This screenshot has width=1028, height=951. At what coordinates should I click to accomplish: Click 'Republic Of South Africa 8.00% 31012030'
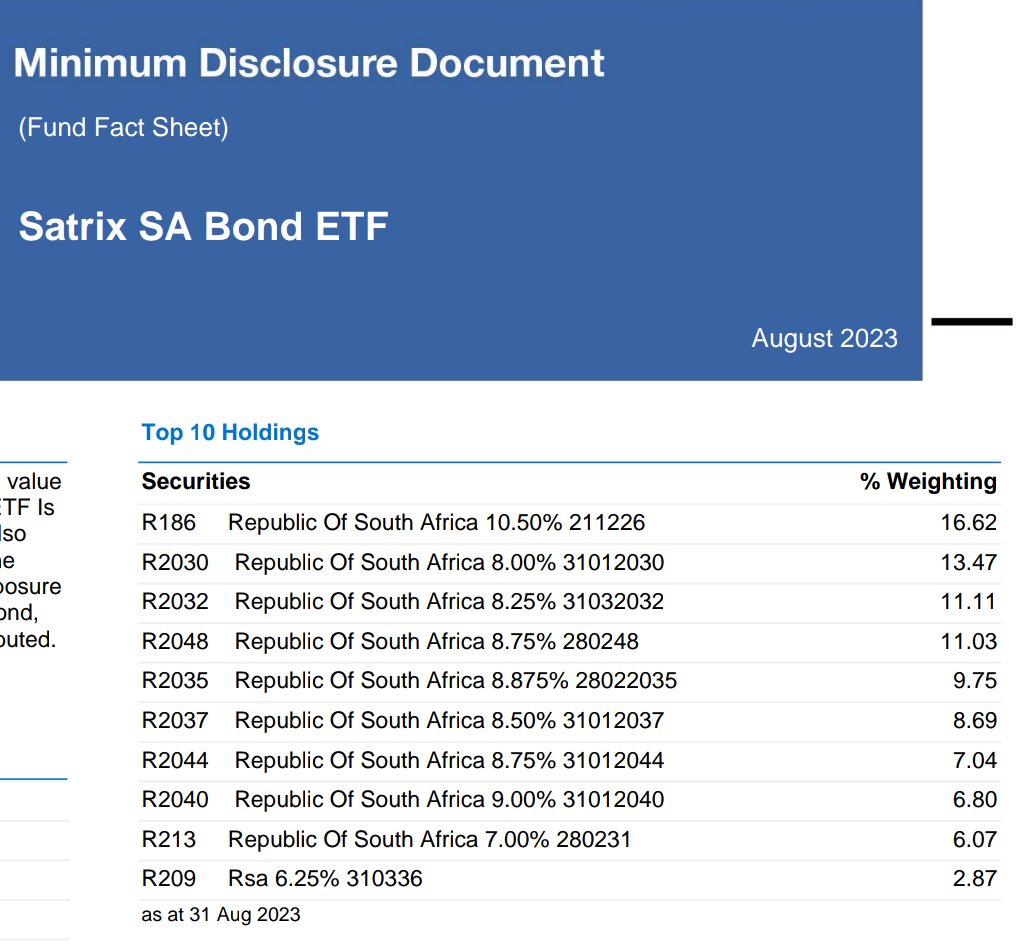click(450, 562)
